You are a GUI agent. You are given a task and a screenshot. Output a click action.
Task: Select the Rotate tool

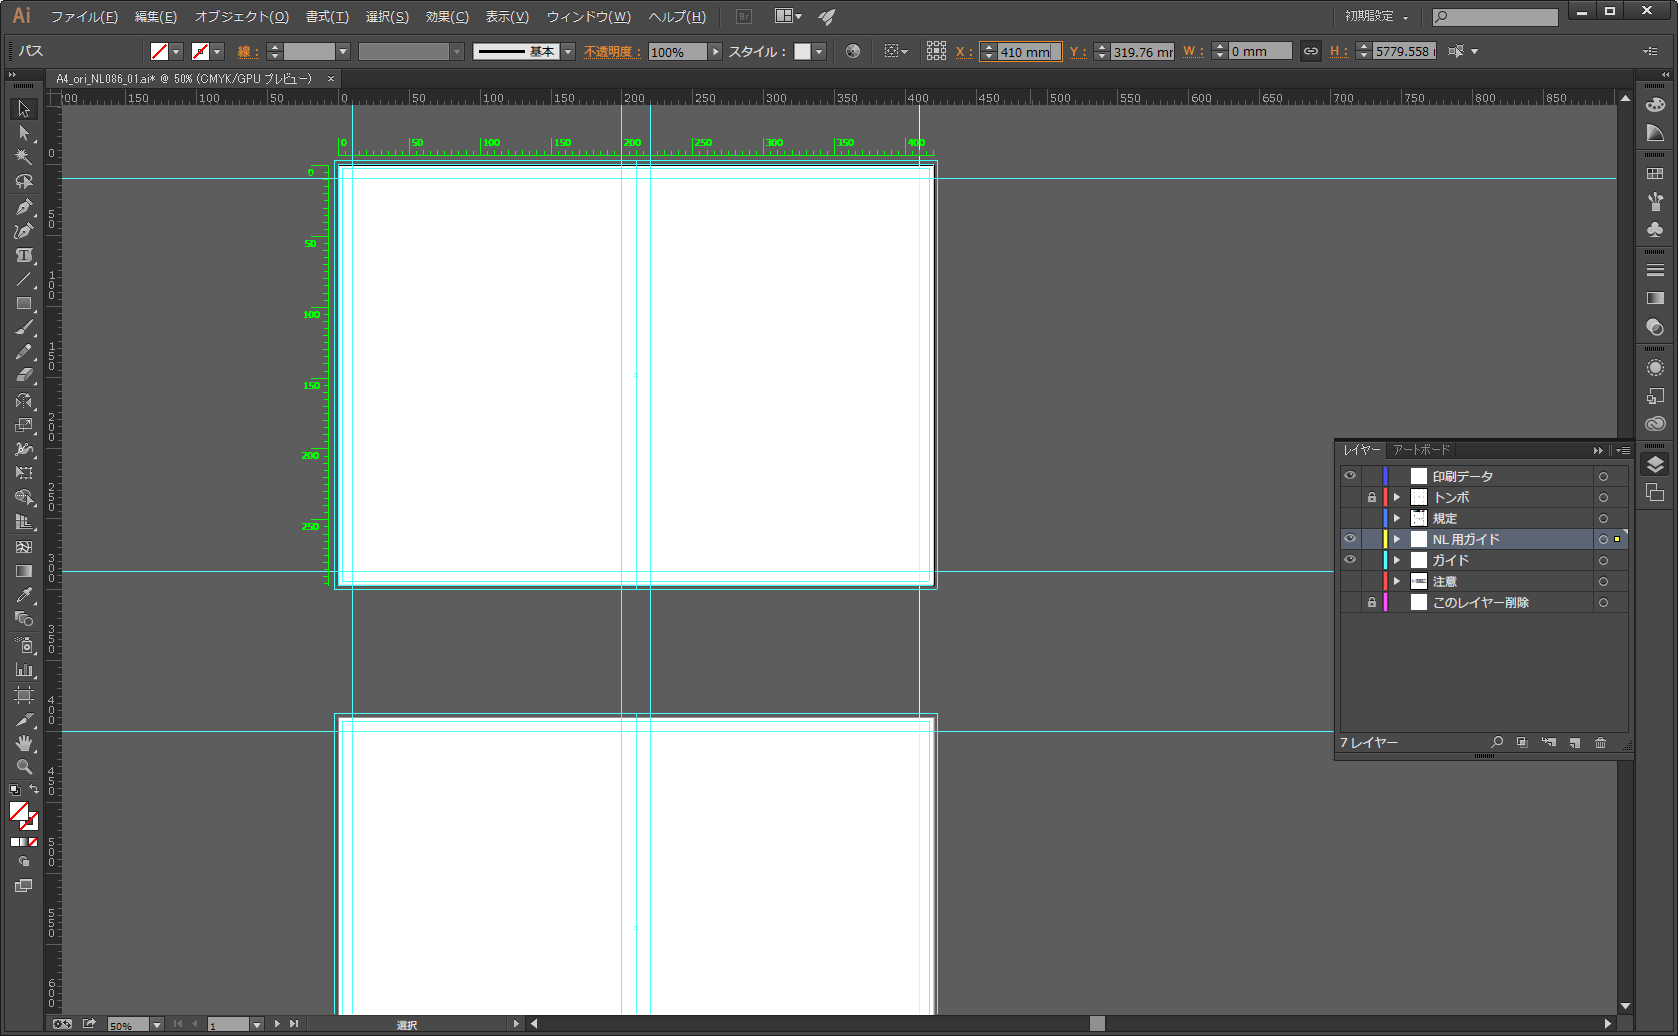(x=24, y=401)
